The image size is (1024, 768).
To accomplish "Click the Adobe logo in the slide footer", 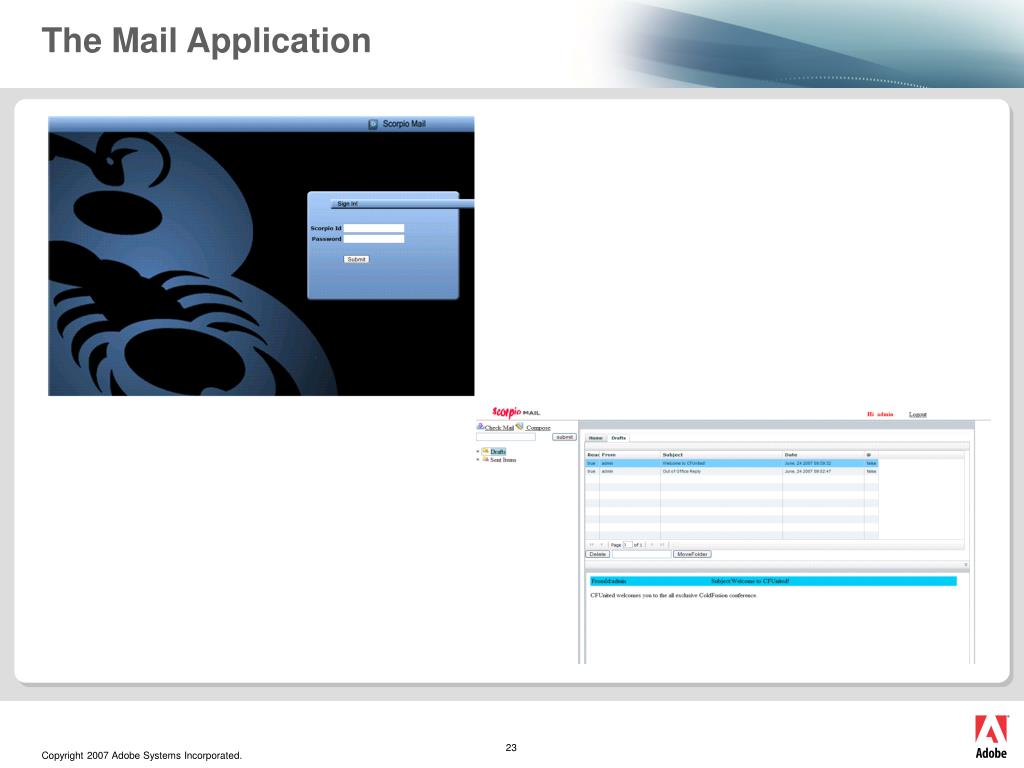I will point(991,736).
